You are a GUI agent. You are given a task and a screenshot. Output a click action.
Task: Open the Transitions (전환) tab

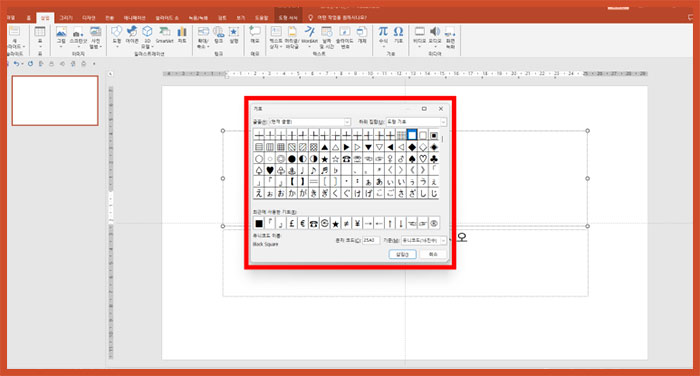click(109, 18)
